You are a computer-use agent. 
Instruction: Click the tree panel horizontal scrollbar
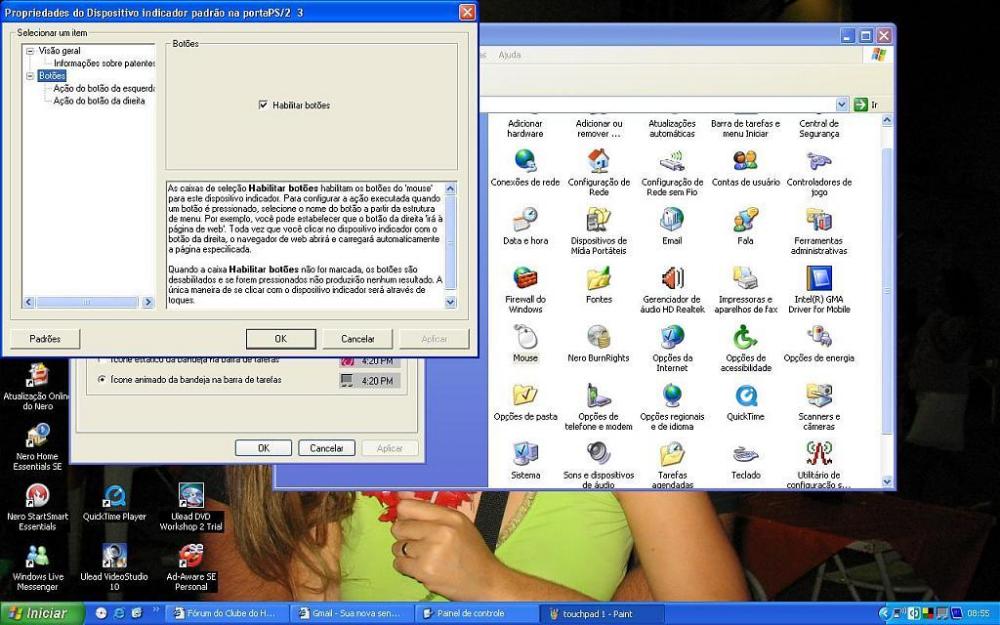(x=85, y=301)
